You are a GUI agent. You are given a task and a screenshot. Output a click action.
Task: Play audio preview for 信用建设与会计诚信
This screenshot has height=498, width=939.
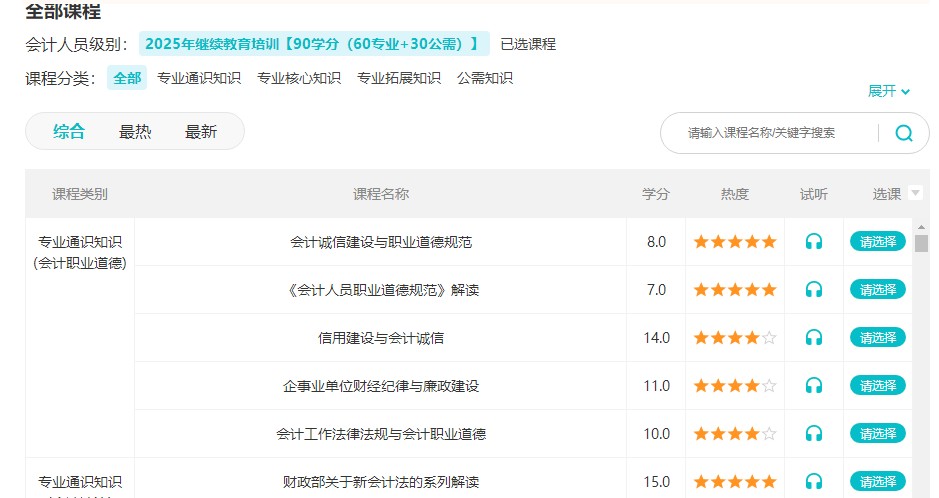click(813, 338)
